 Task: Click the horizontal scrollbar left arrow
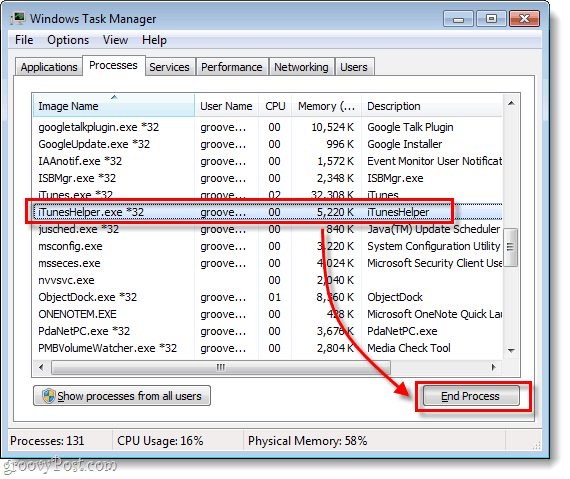point(41,367)
